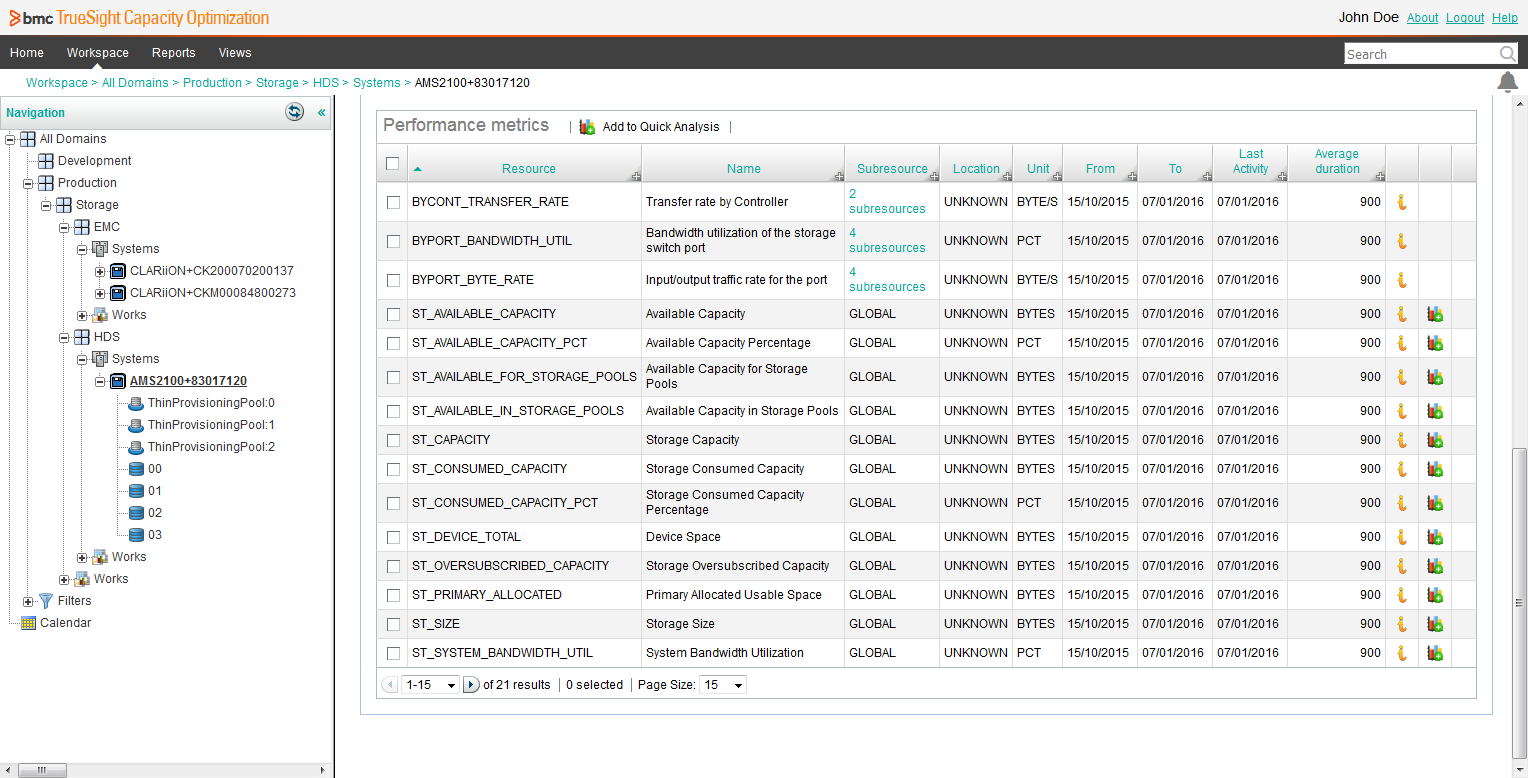Click the Logout link
The width and height of the screenshot is (1528, 778).
point(1465,18)
